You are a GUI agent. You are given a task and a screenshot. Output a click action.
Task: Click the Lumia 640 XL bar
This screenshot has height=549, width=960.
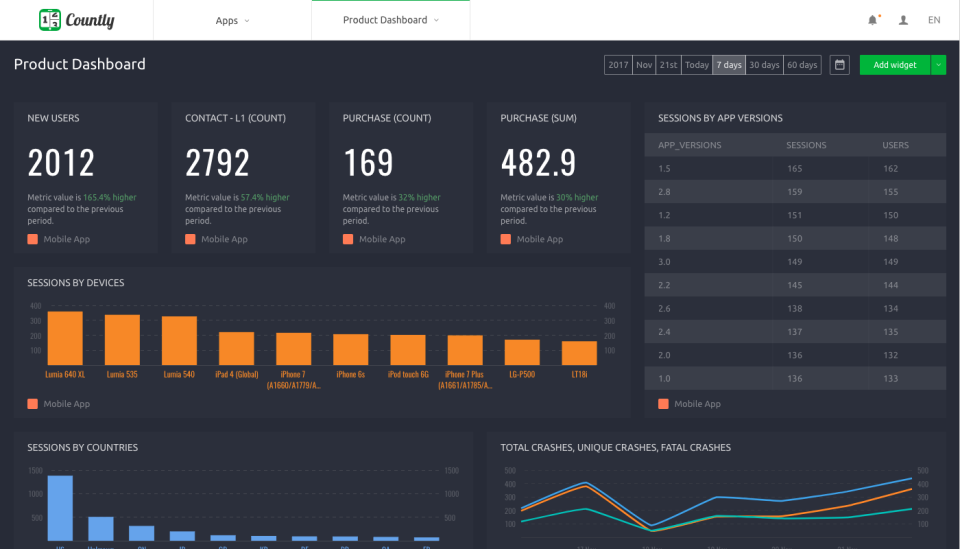[x=65, y=338]
